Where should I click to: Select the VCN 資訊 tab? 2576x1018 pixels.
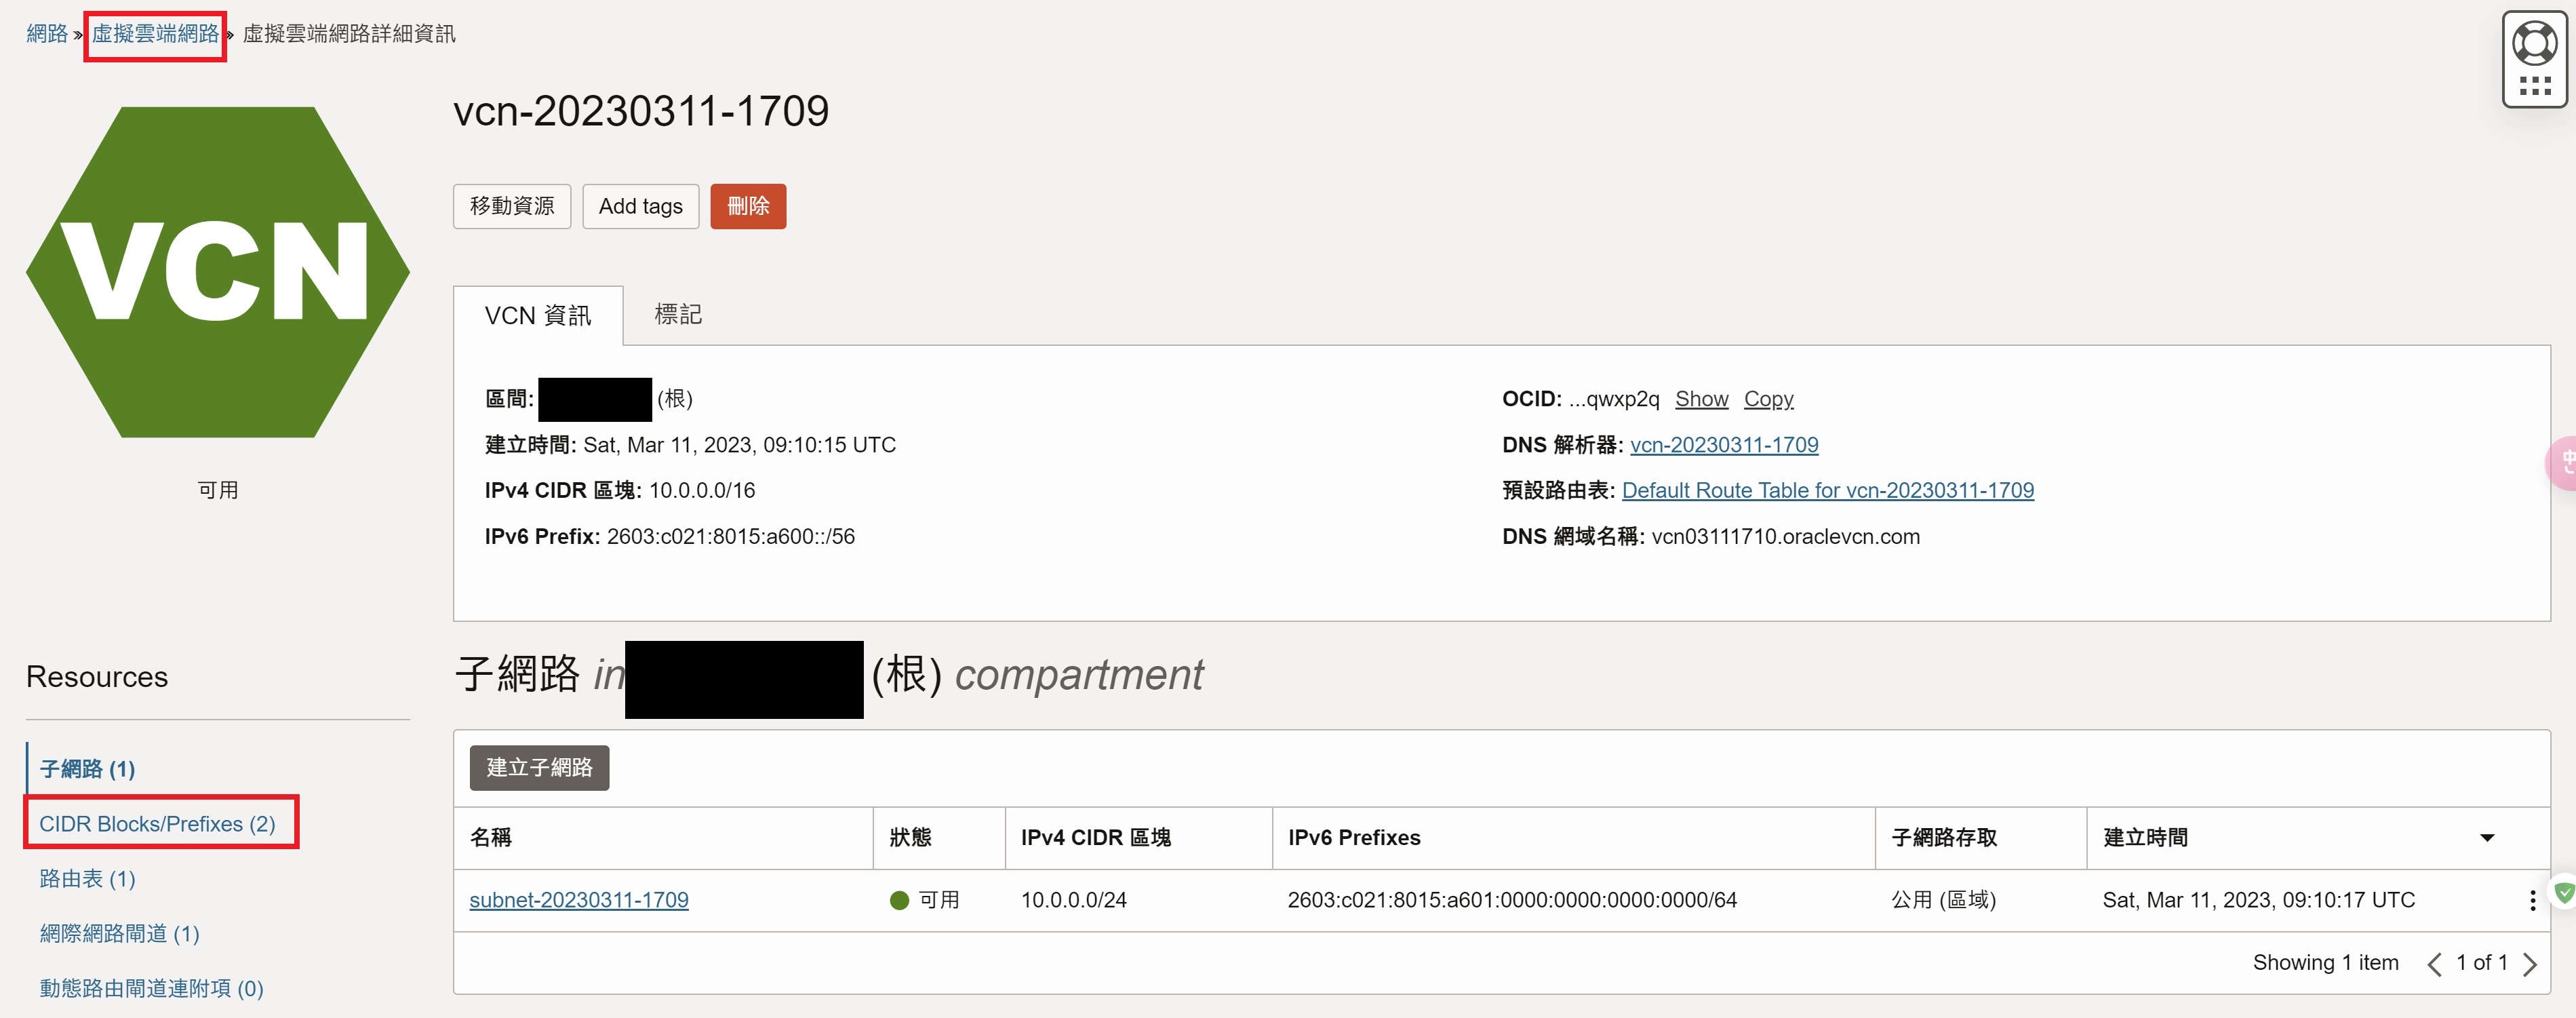[538, 316]
